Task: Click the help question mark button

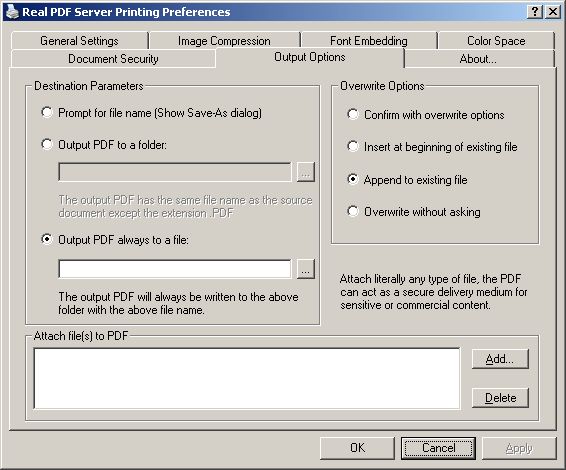Action: [535, 12]
